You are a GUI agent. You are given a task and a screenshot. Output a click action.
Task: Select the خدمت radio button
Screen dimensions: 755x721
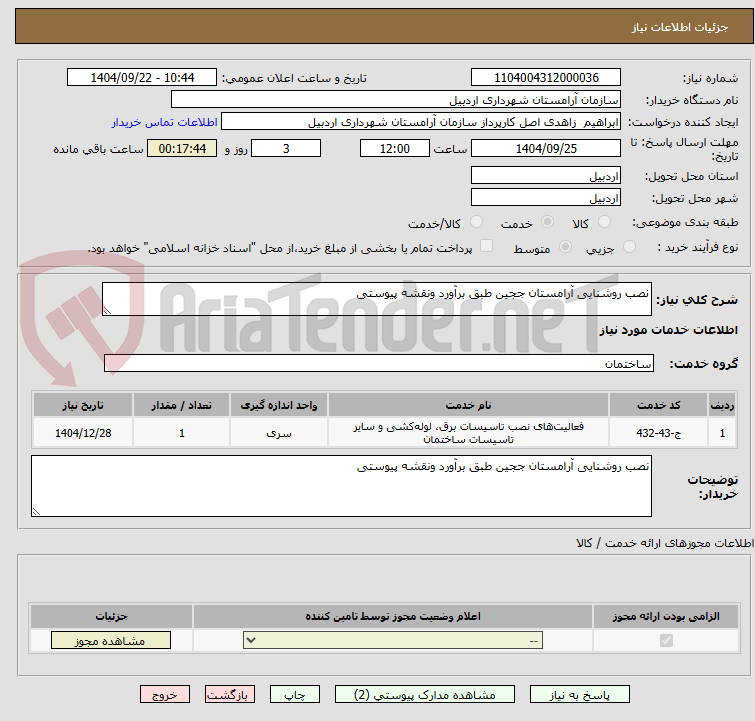point(547,222)
